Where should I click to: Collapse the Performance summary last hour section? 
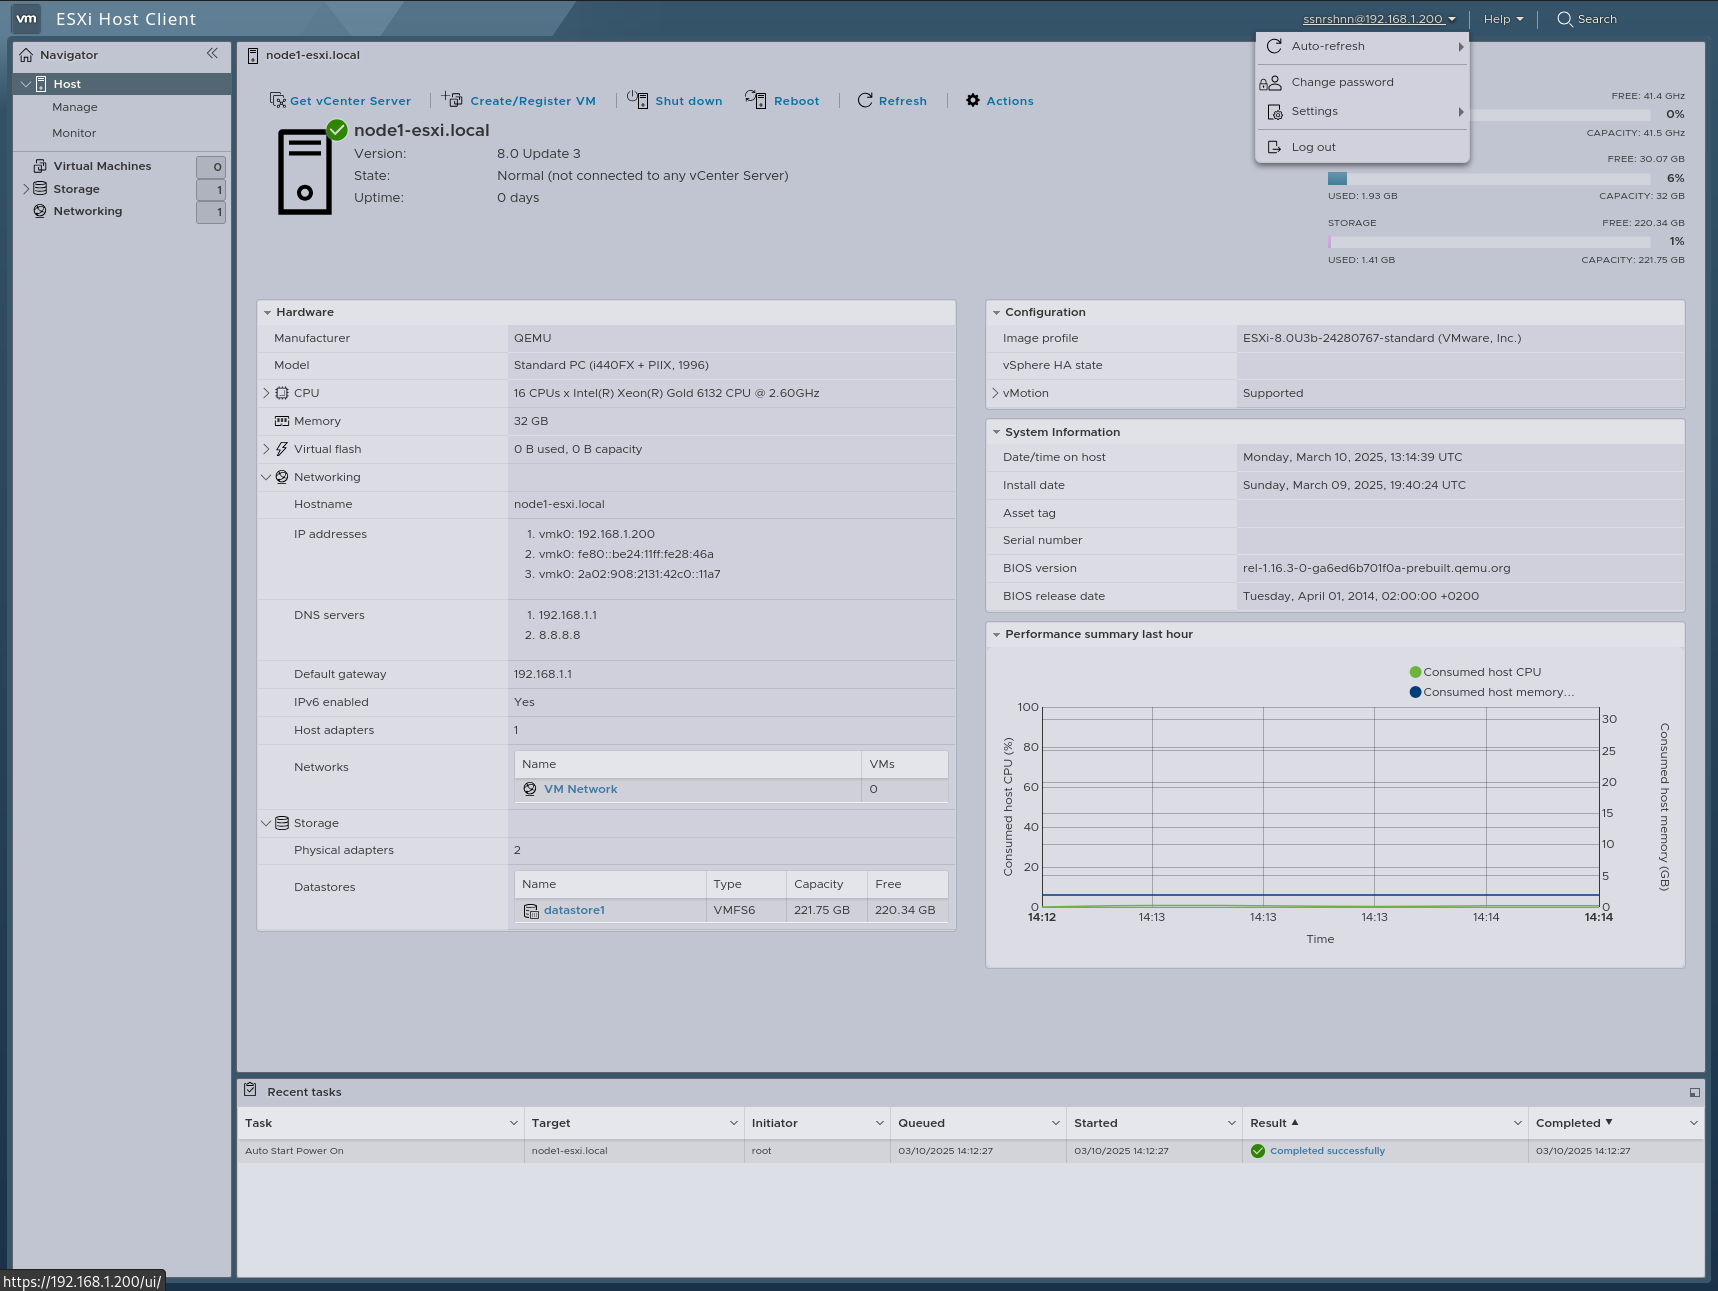996,634
